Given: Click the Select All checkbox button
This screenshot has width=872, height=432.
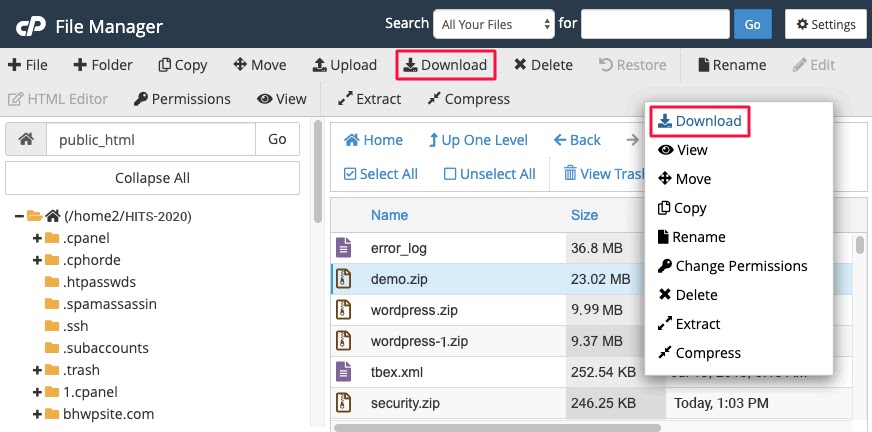Looking at the screenshot, I should pos(380,174).
